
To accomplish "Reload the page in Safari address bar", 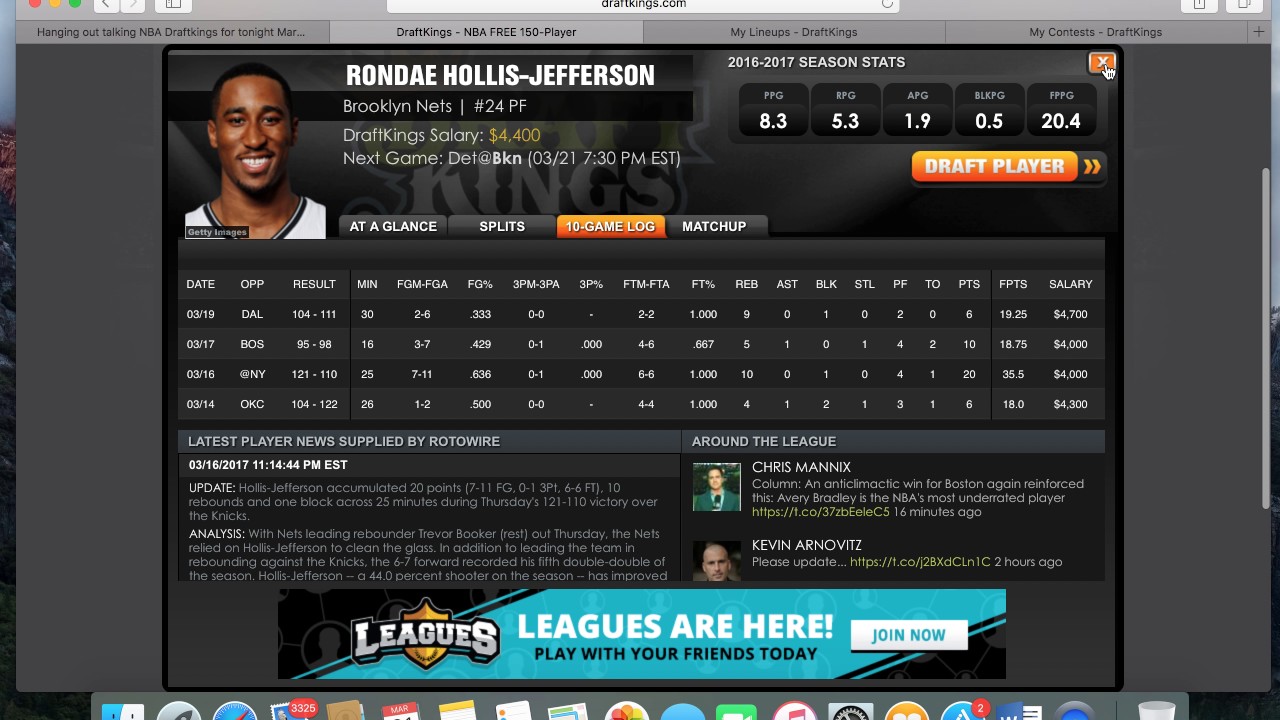I will pyautogui.click(x=887, y=4).
